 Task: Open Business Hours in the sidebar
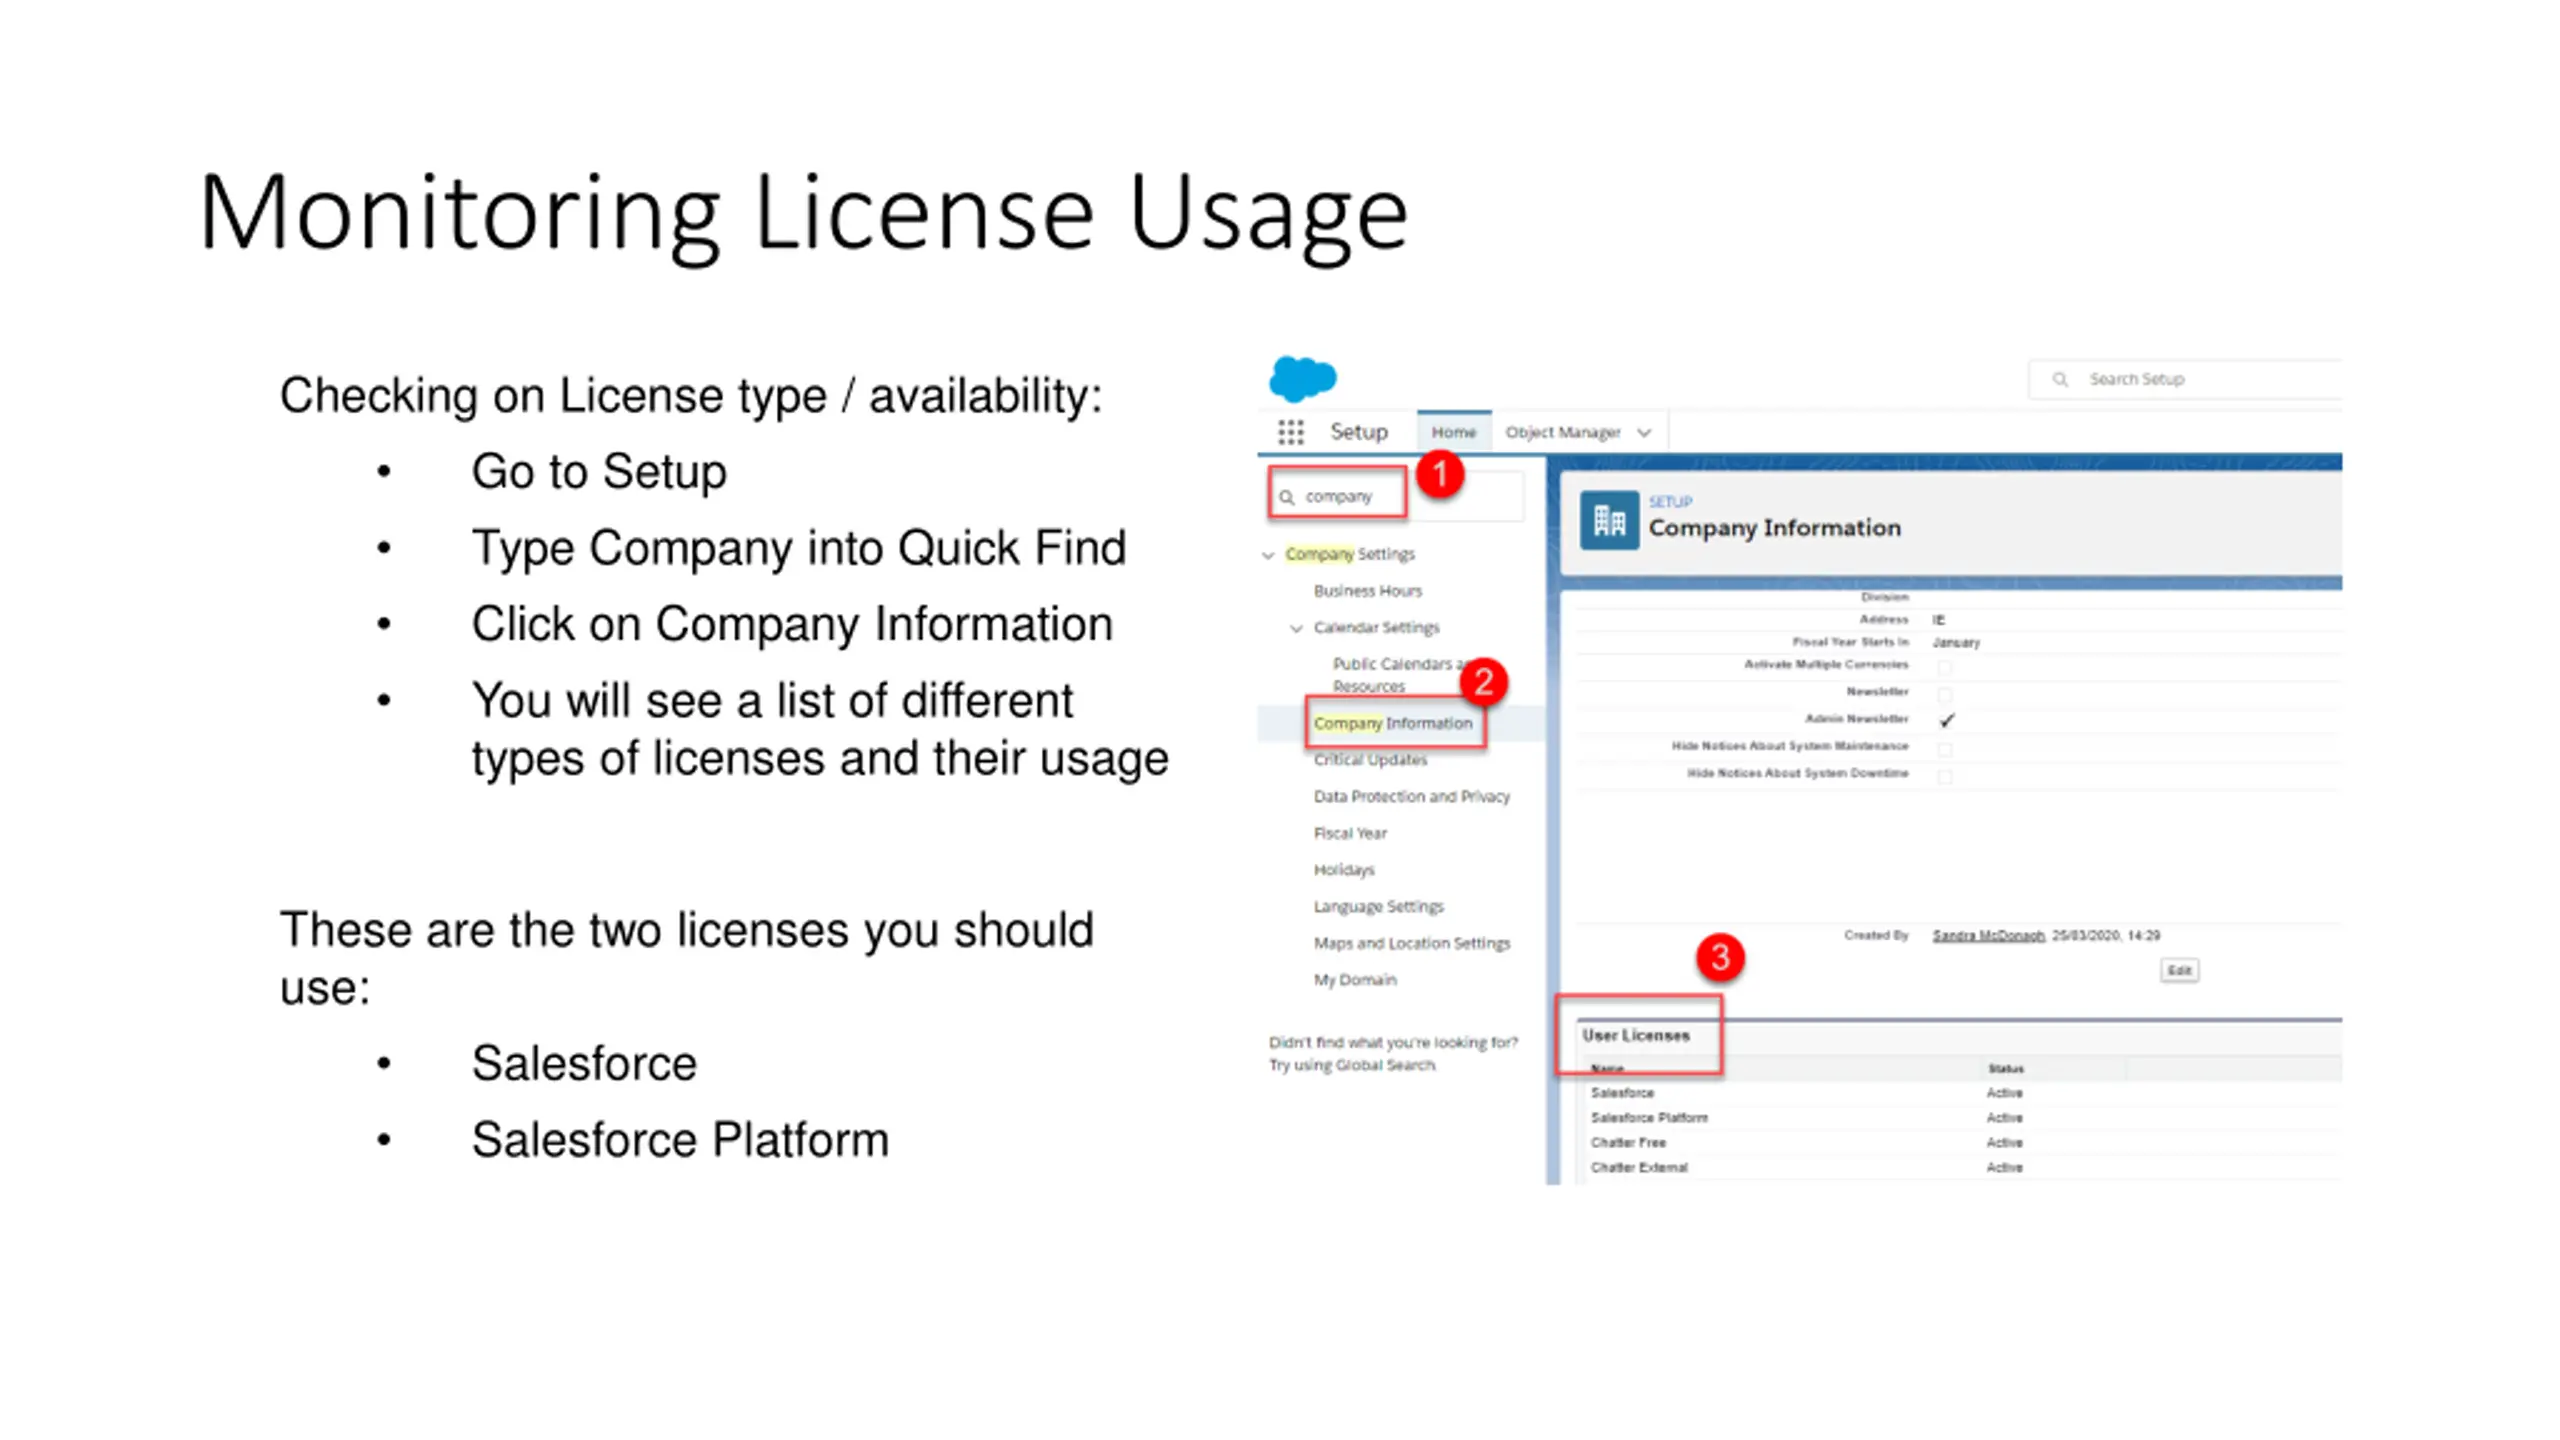click(1367, 591)
